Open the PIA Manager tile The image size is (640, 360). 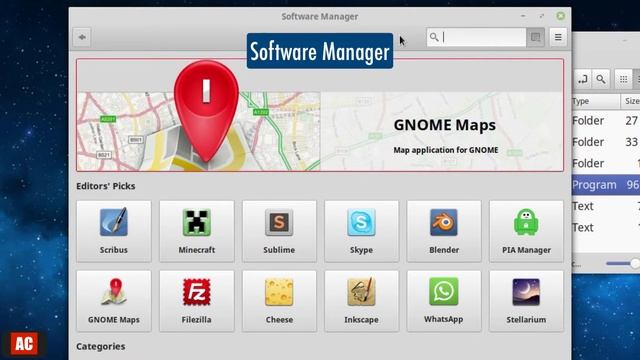click(526, 231)
